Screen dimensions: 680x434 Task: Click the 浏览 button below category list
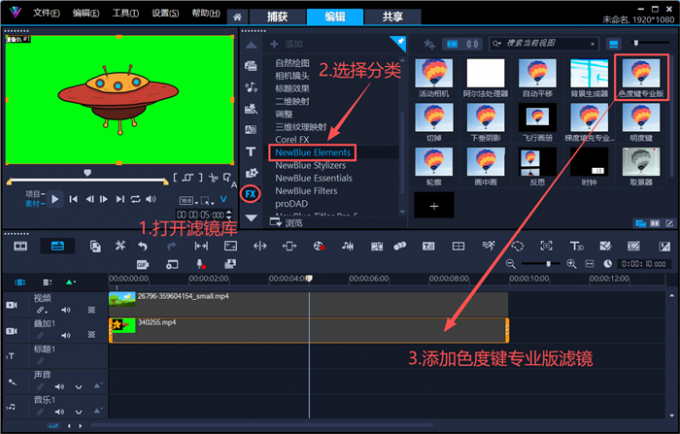286,223
